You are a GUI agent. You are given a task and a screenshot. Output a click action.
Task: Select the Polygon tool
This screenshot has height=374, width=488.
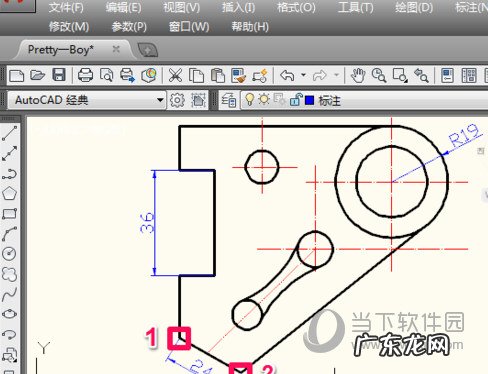coord(9,194)
